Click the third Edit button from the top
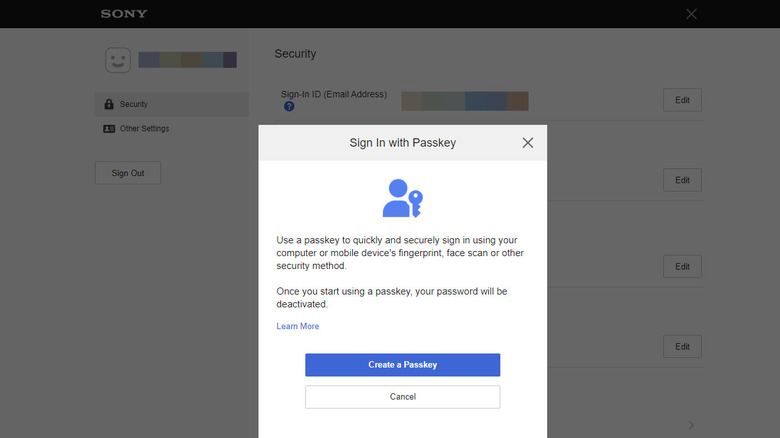This screenshot has width=780, height=438. 682,267
